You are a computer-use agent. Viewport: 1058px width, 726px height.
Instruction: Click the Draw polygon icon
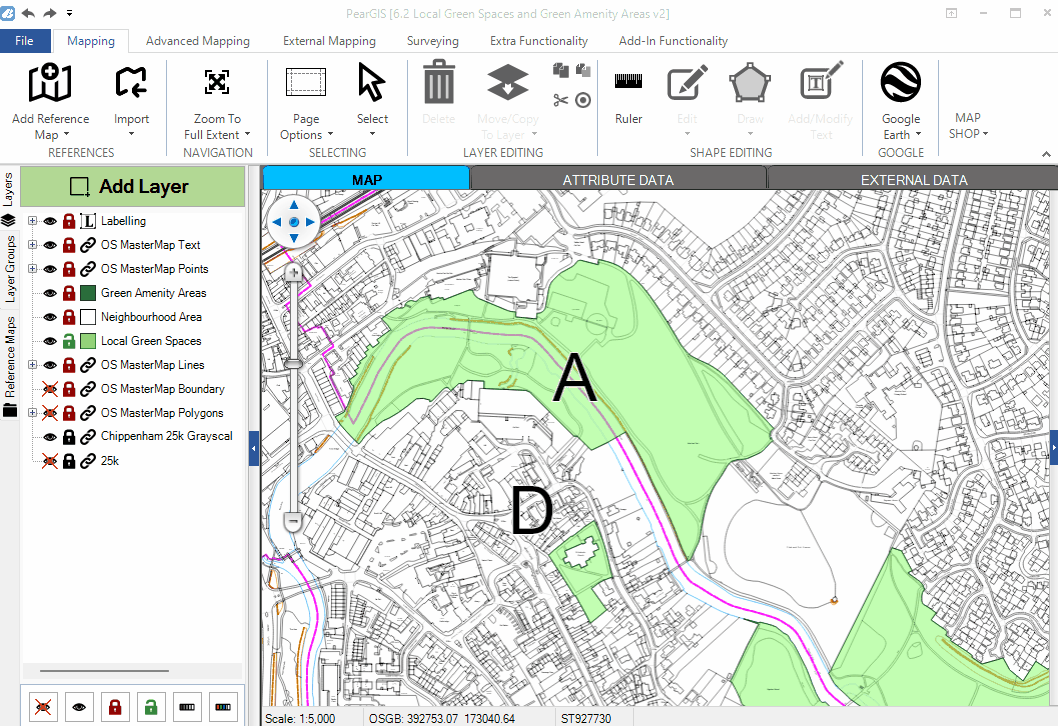[x=750, y=82]
